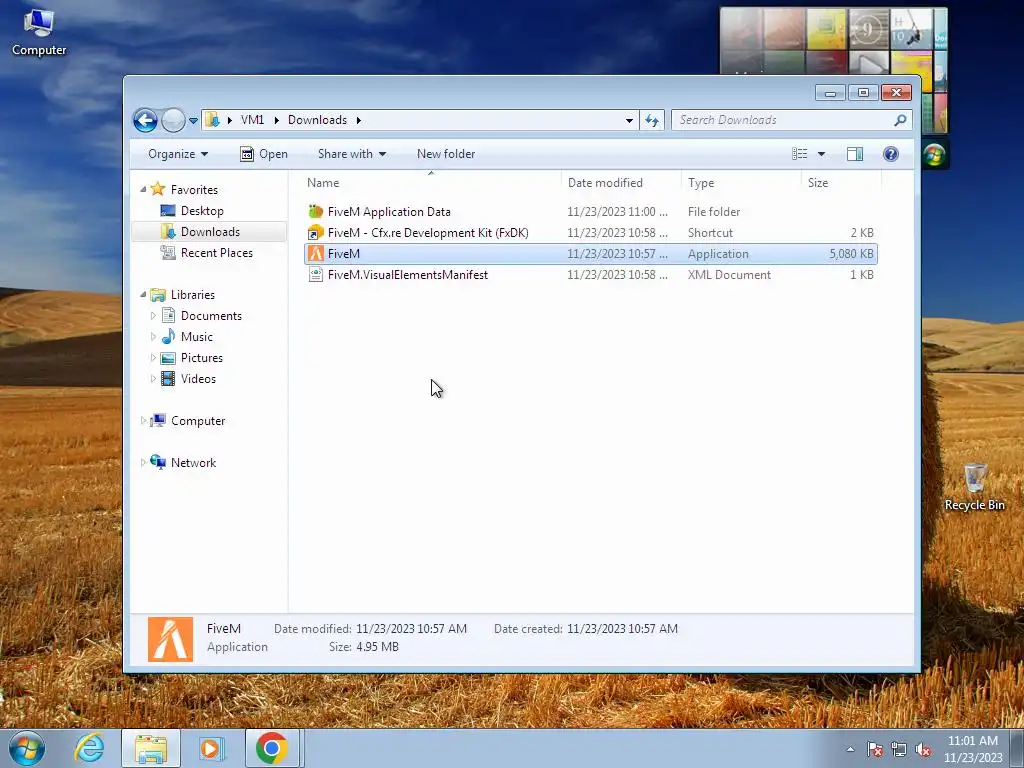The width and height of the screenshot is (1024, 768).
Task: Click the Recycle Bin desktop icon
Action: click(x=974, y=487)
